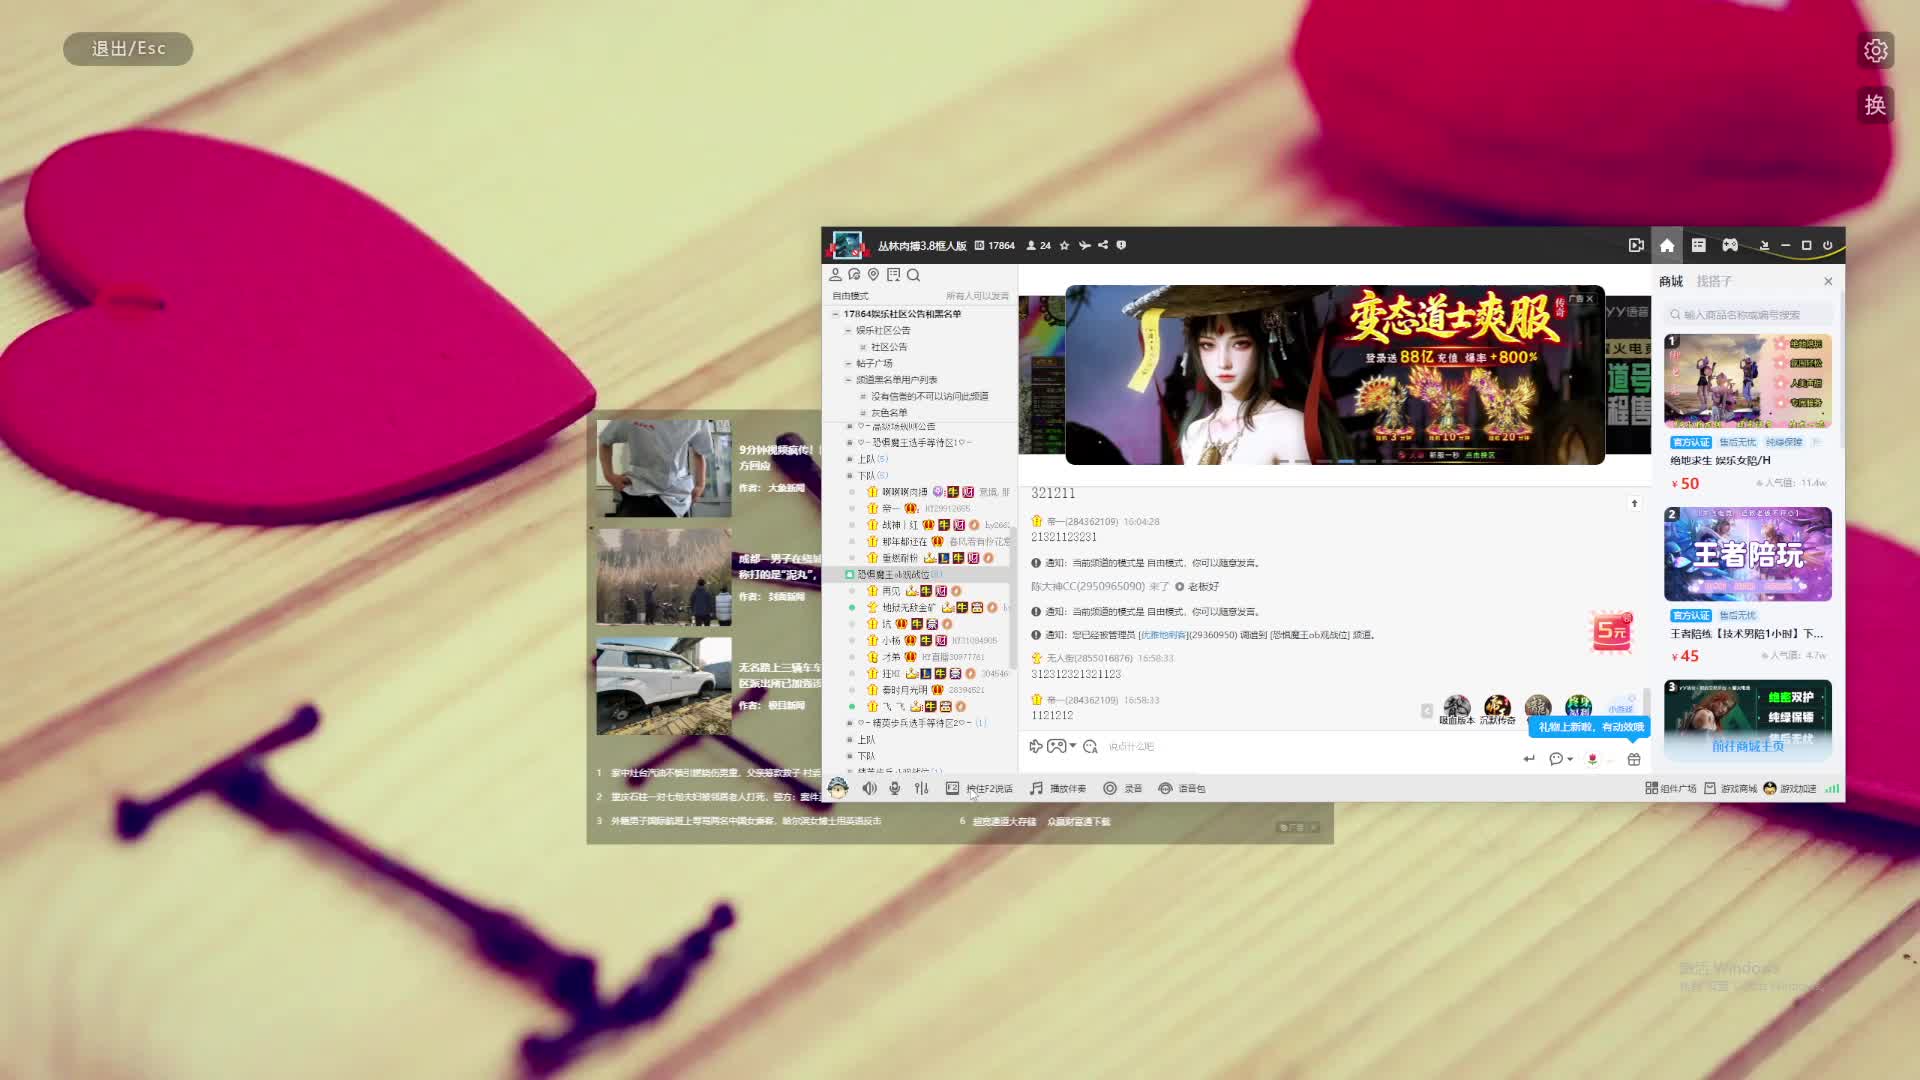Click the search icon above channel list
The height and width of the screenshot is (1080, 1920).
coord(913,275)
